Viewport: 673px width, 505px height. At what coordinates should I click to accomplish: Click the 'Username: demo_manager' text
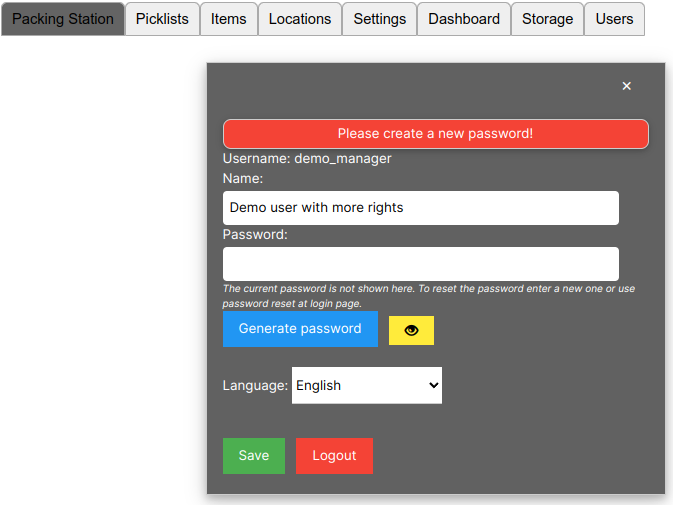[307, 159]
